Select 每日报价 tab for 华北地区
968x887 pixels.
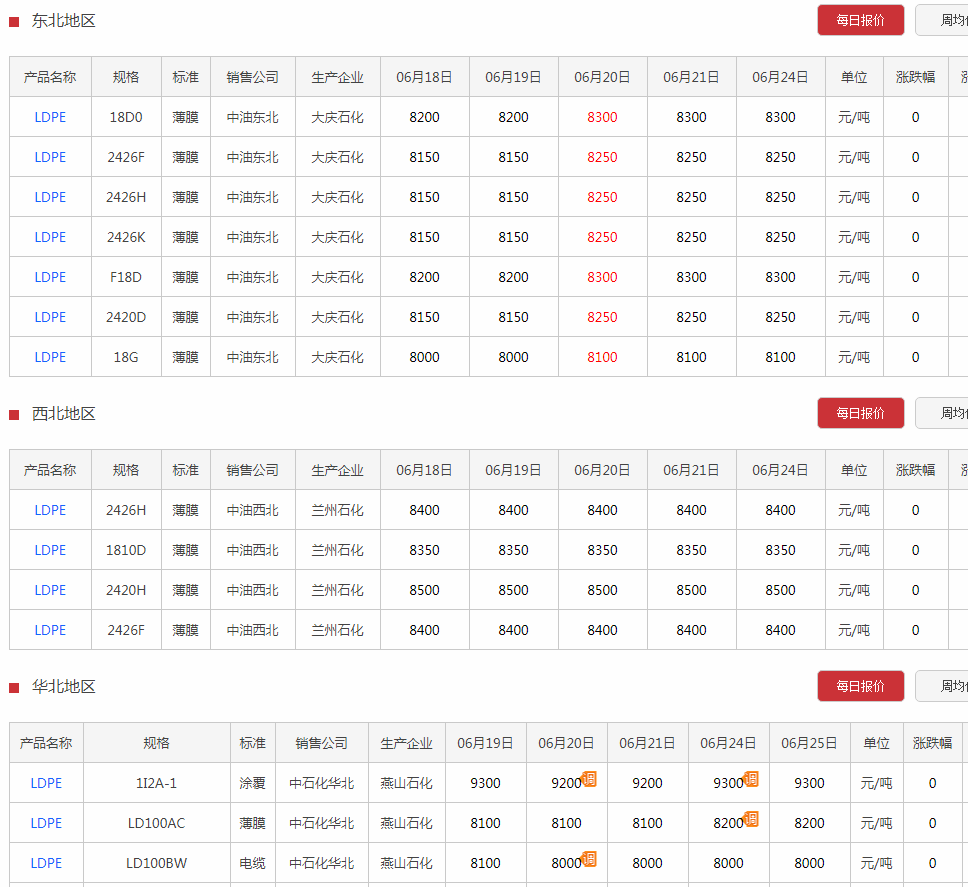pyautogui.click(x=860, y=686)
